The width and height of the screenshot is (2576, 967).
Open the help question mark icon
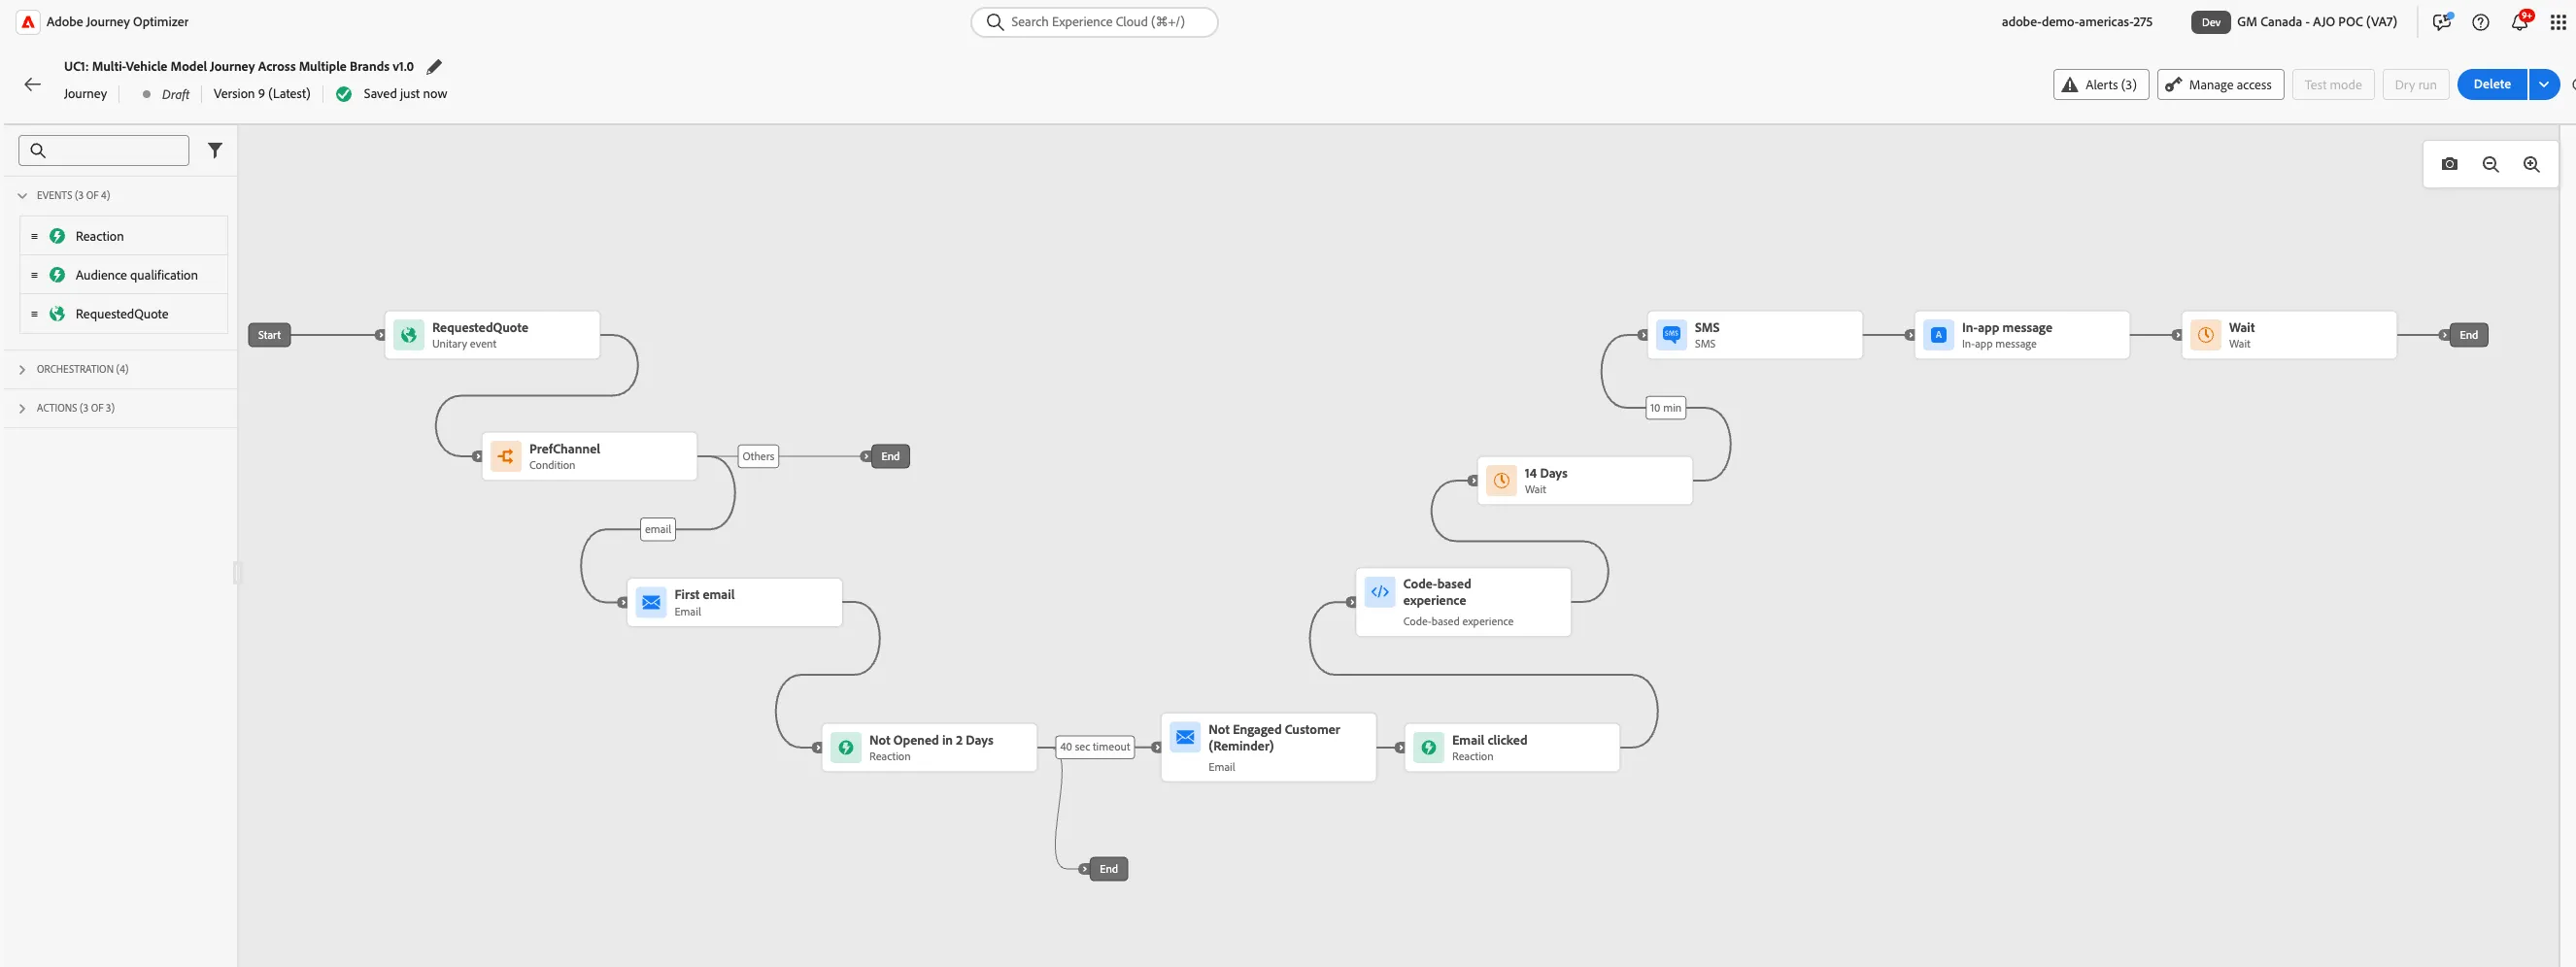tap(2480, 22)
